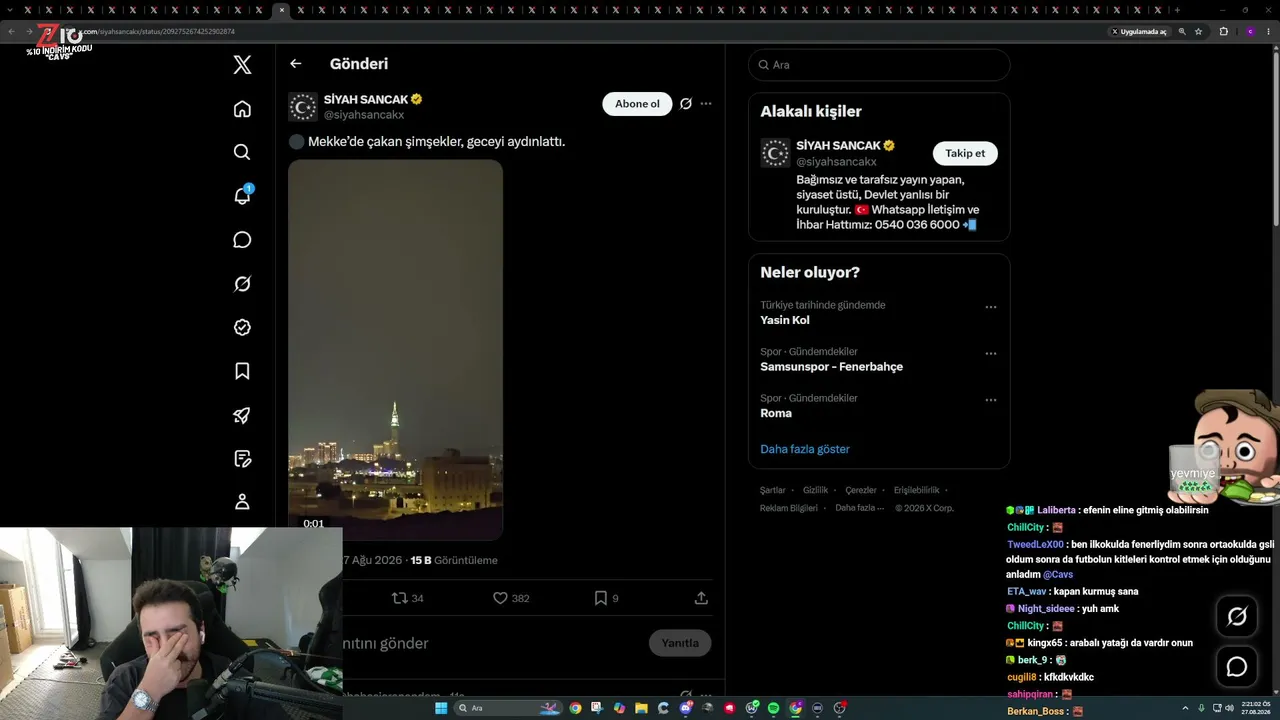Open Gizlilik footer link

pos(815,490)
